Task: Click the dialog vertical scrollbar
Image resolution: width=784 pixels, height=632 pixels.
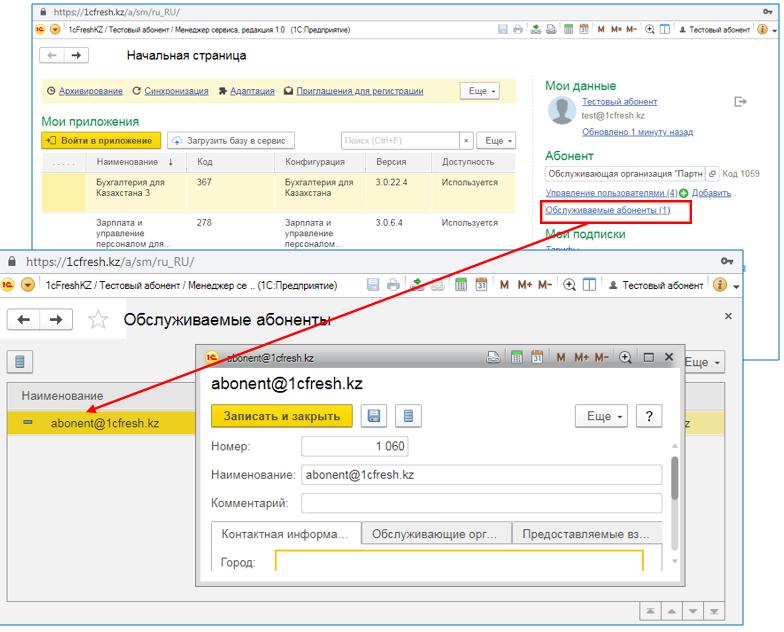Action: pos(674,478)
